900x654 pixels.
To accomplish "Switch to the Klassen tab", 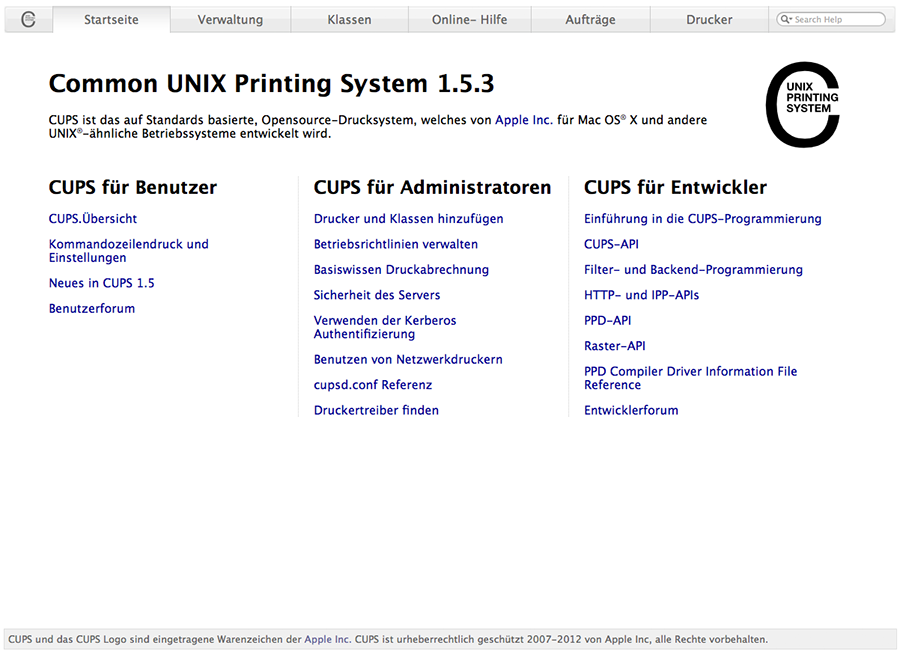I will pyautogui.click(x=349, y=19).
